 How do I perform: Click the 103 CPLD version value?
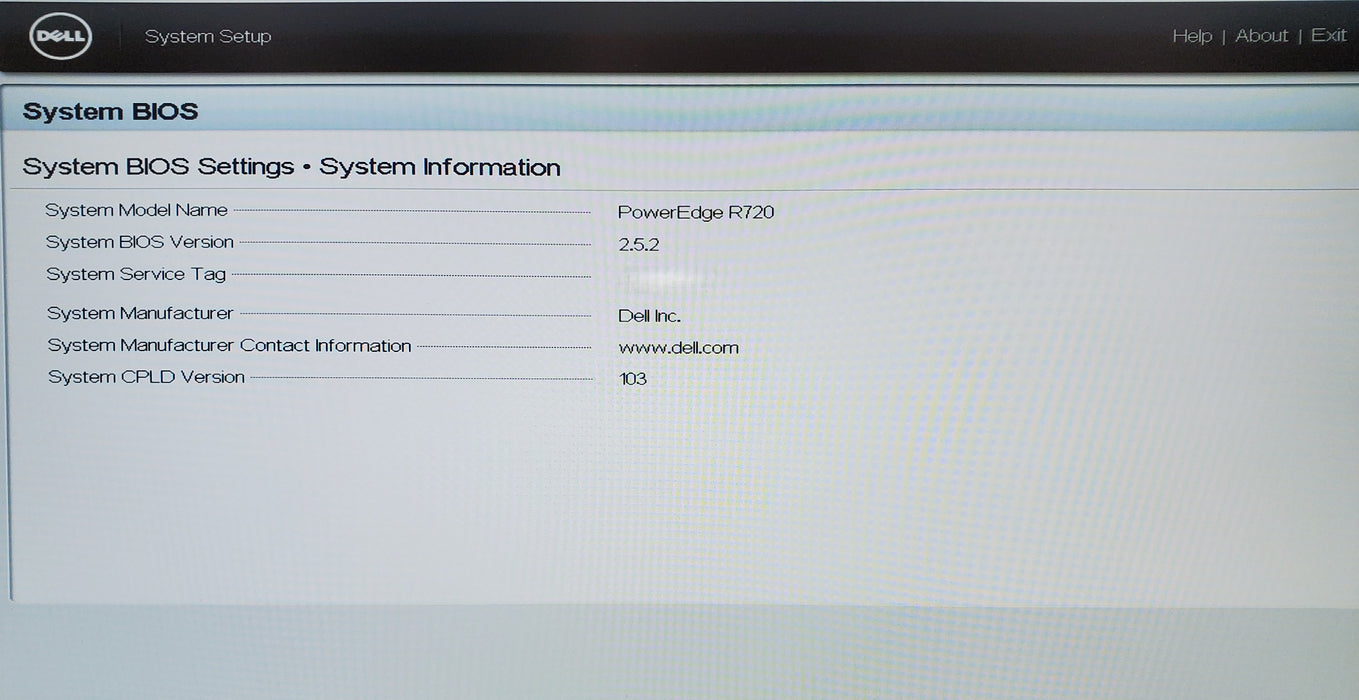coord(633,379)
